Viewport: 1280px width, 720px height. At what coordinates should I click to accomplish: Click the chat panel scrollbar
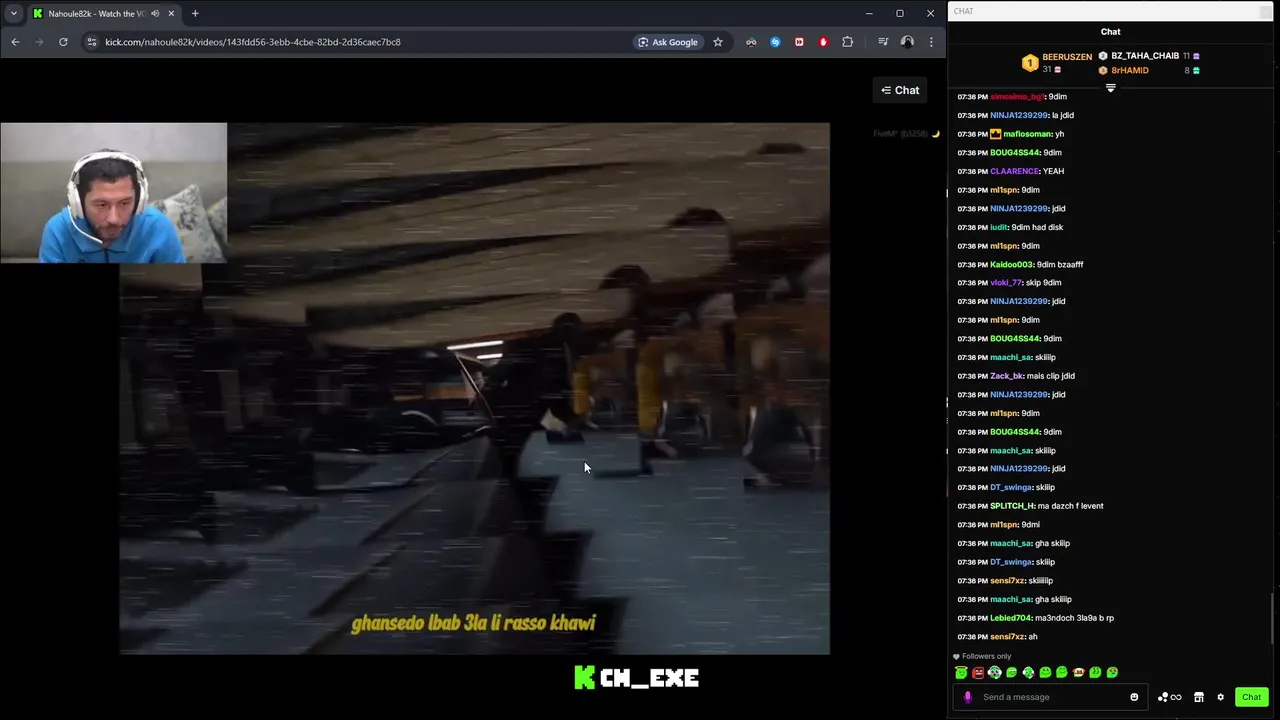pos(1273,620)
